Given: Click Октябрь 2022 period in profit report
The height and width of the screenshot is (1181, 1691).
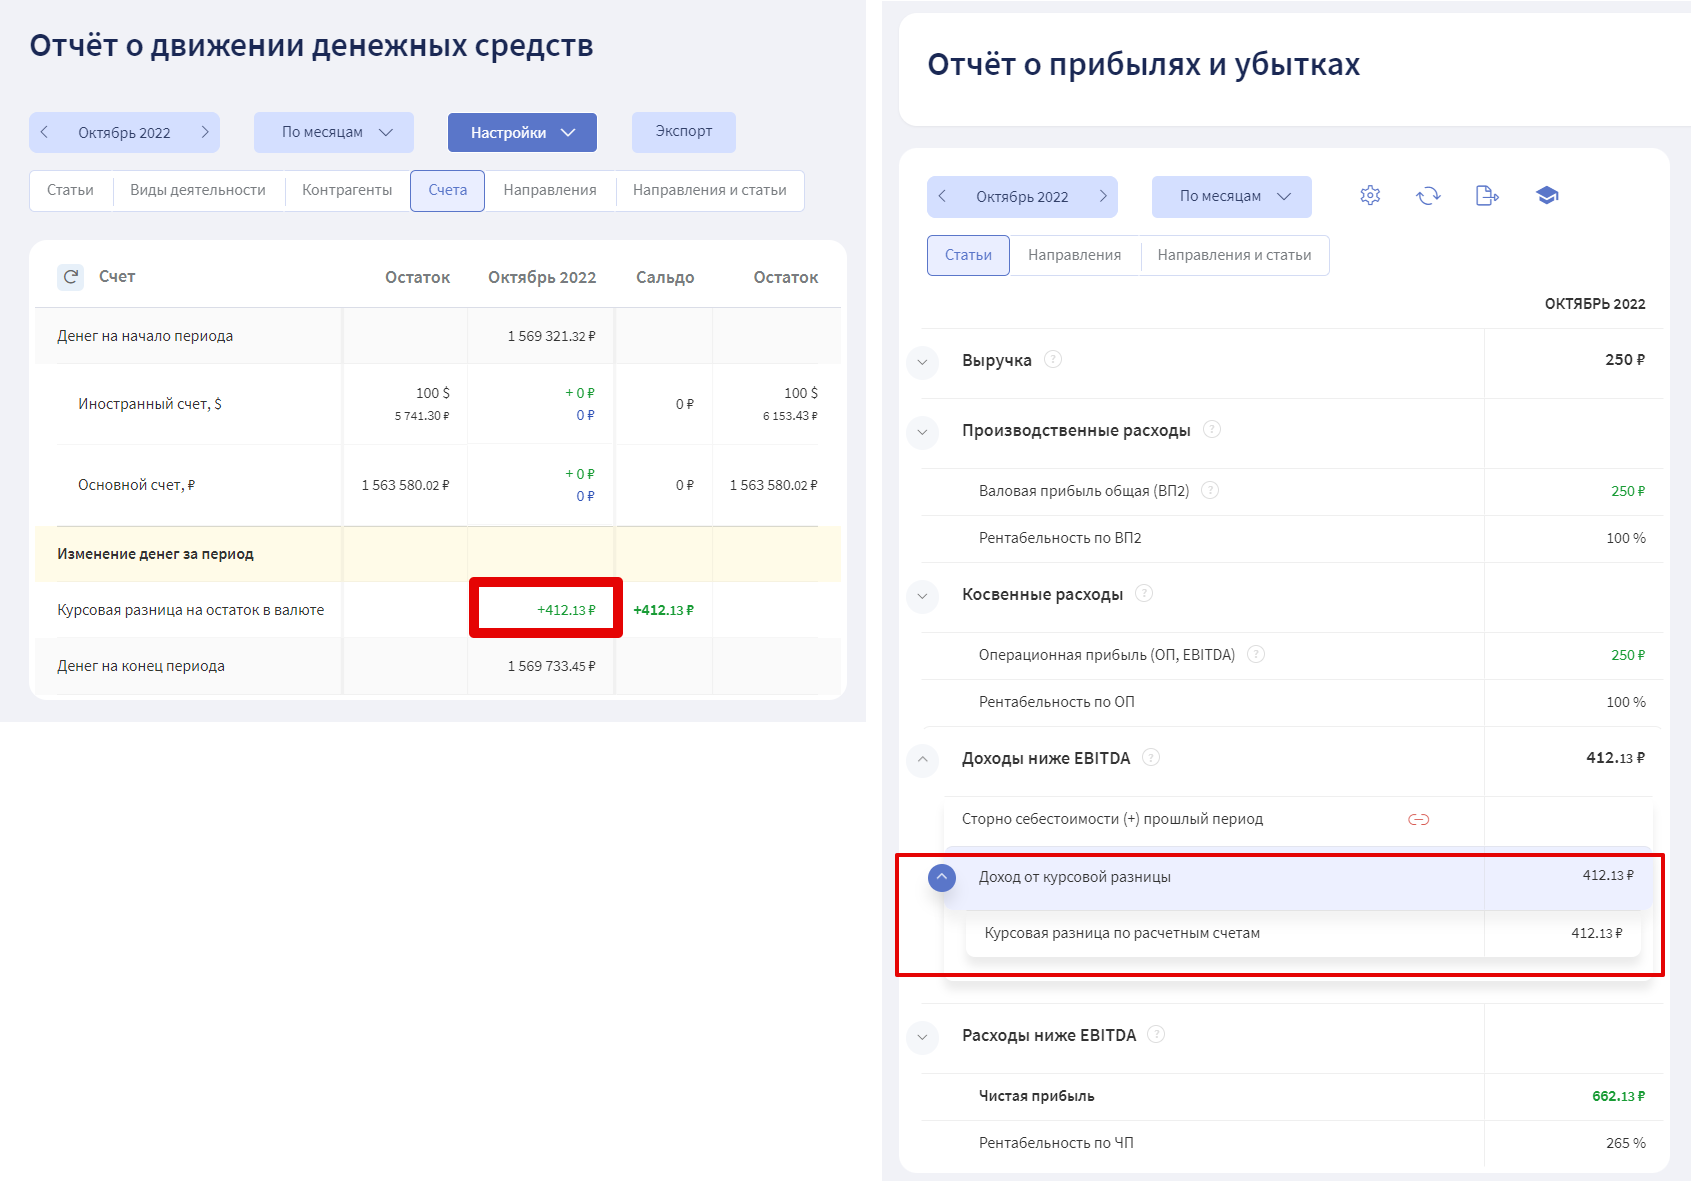Looking at the screenshot, I should (1022, 197).
